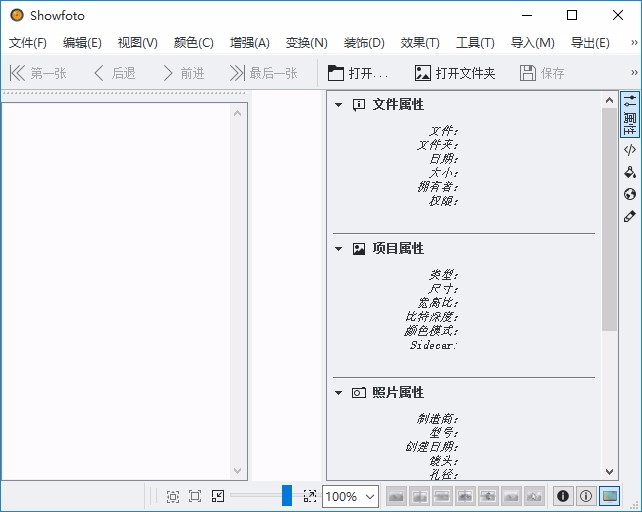The width and height of the screenshot is (642, 512).
Task: Open the 增强(A) menu
Action: tap(250, 43)
